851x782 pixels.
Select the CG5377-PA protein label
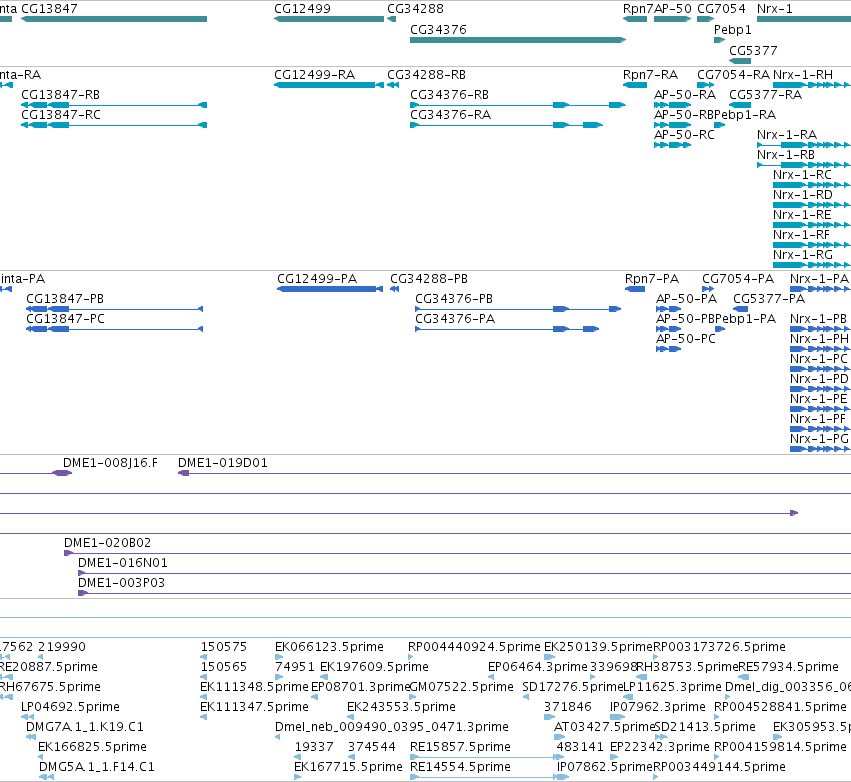tap(769, 298)
